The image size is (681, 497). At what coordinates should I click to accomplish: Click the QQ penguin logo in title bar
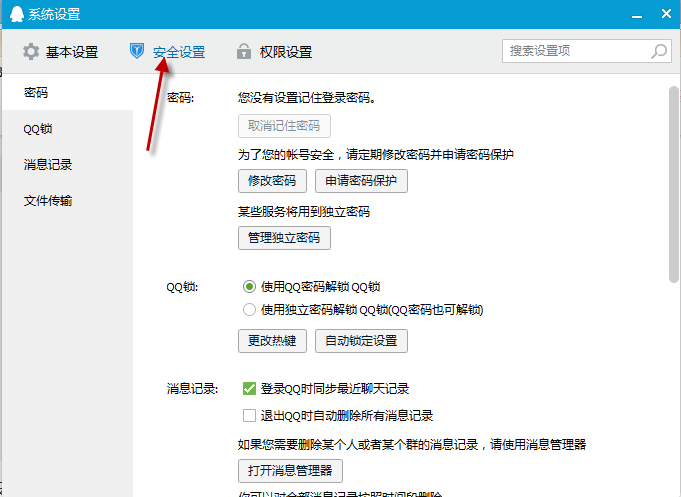tap(17, 14)
